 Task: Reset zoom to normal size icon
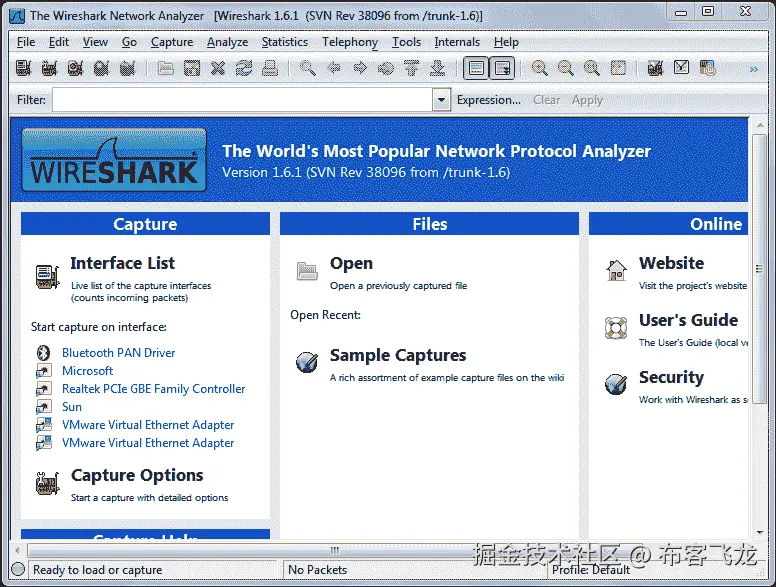tap(592, 68)
